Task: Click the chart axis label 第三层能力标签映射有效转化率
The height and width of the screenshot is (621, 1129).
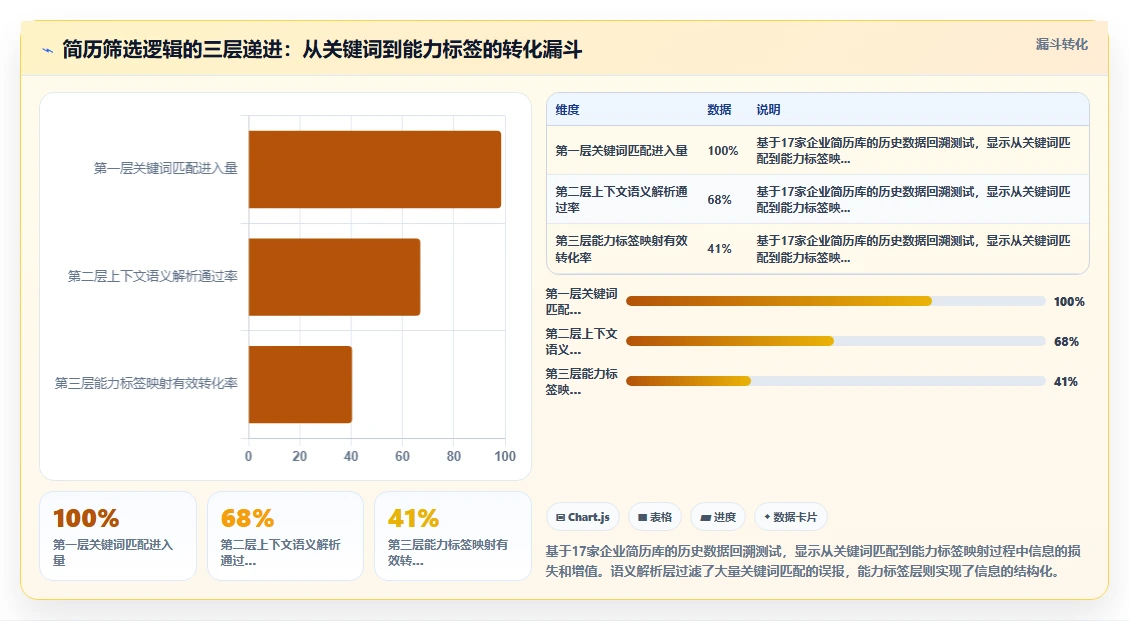Action: pos(146,384)
